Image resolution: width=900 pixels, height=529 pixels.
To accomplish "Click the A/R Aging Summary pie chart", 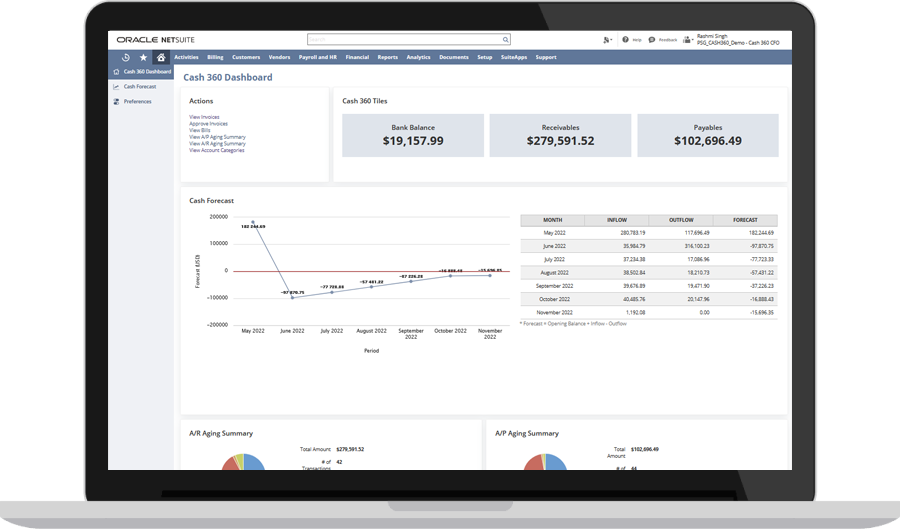I will pyautogui.click(x=243, y=462).
